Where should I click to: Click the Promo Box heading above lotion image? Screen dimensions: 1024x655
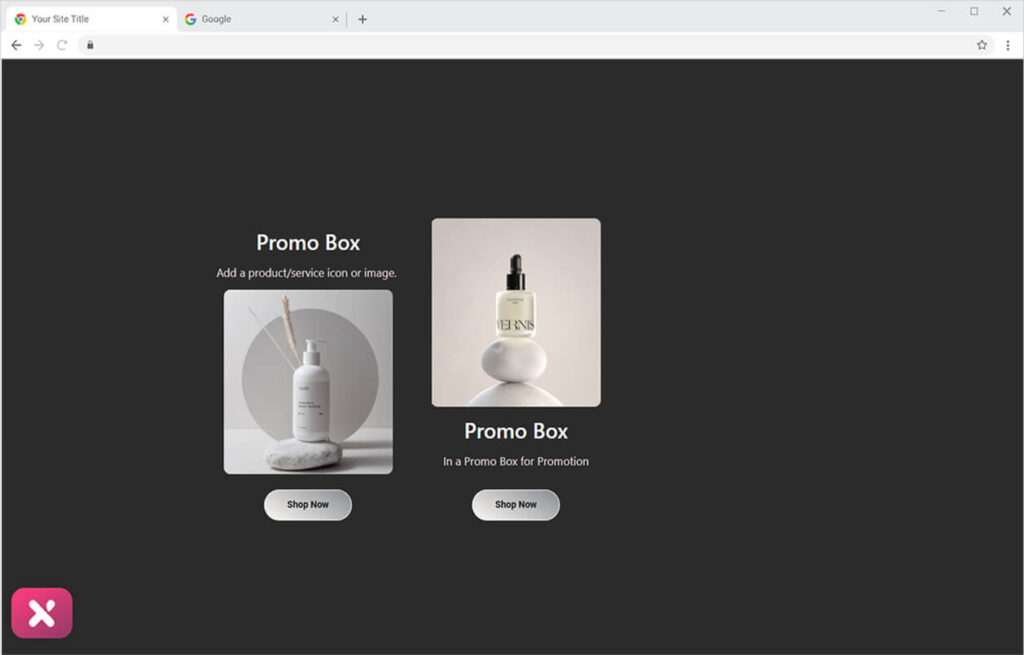point(308,243)
